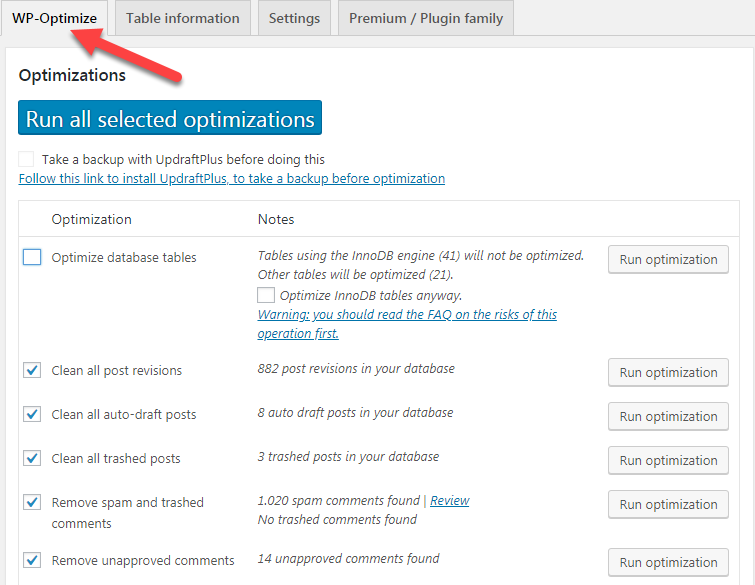Uncheck the Clean all post revisions checkbox
This screenshot has height=585, width=755.
pos(32,370)
